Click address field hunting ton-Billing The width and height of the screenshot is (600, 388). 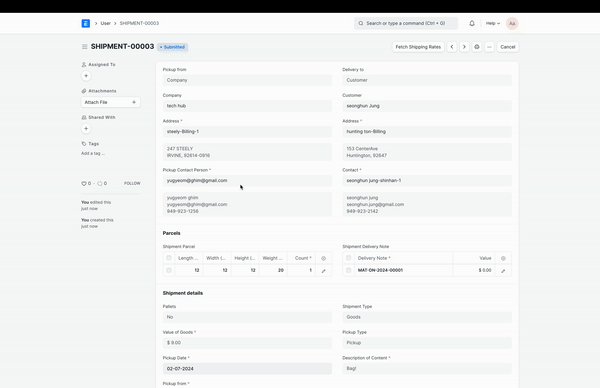[x=427, y=131]
